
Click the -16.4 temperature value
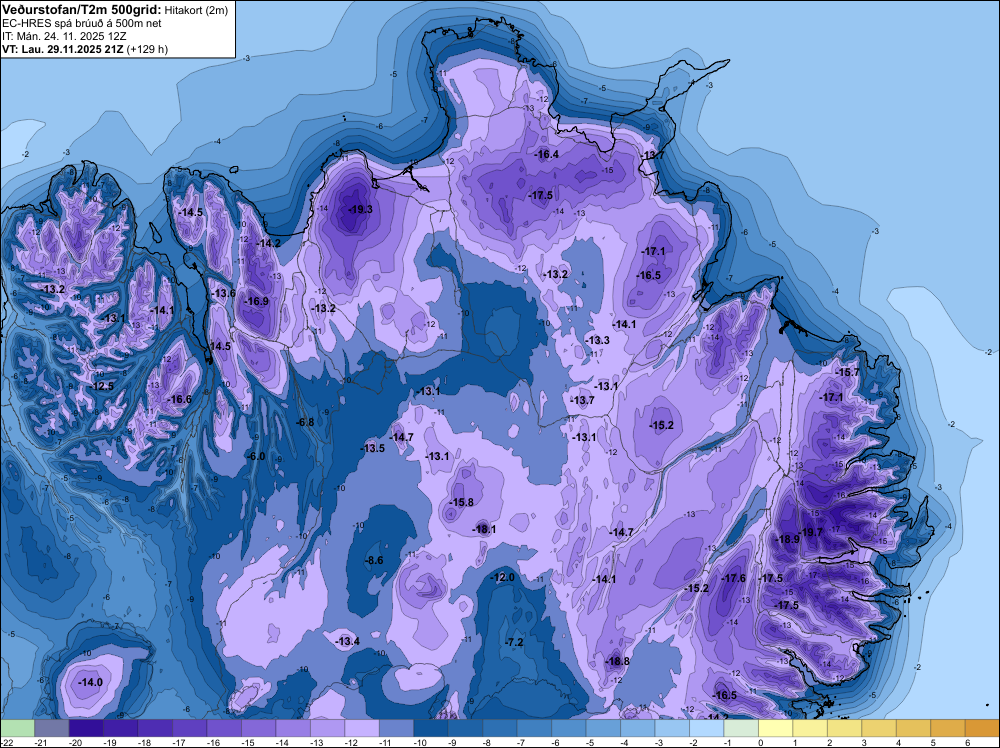pos(547,154)
